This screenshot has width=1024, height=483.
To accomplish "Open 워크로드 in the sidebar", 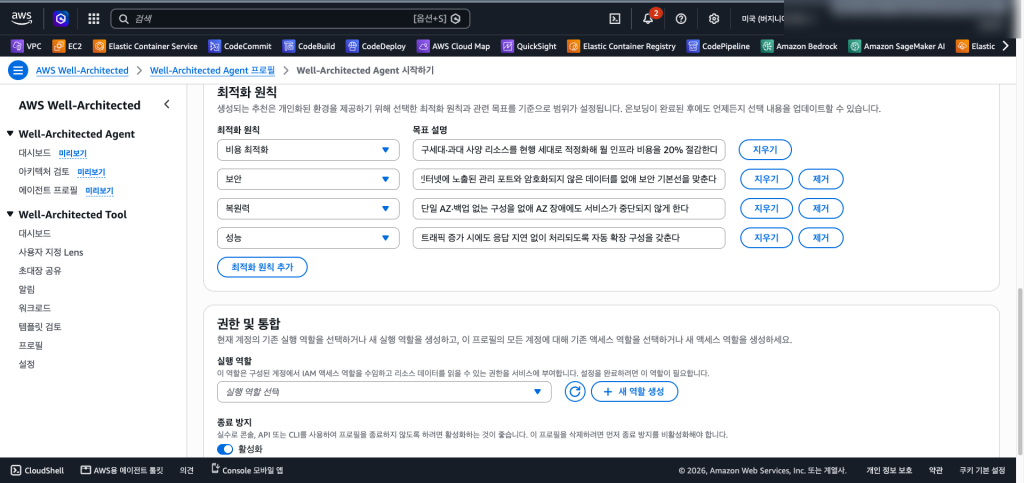I will [x=35, y=307].
